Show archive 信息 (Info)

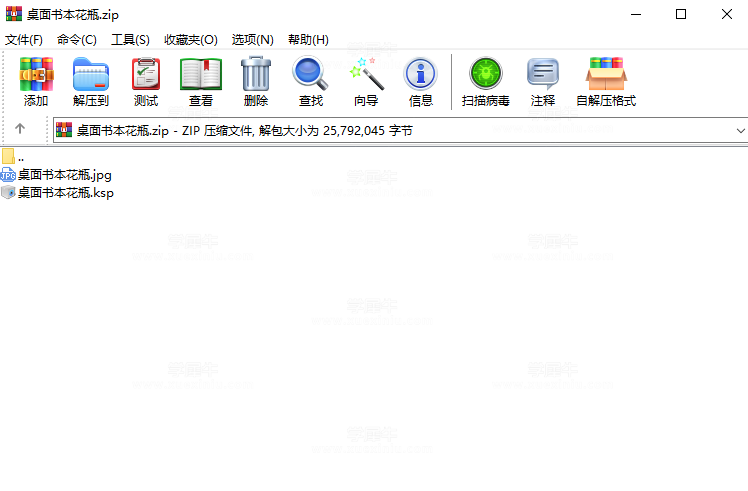pos(420,74)
